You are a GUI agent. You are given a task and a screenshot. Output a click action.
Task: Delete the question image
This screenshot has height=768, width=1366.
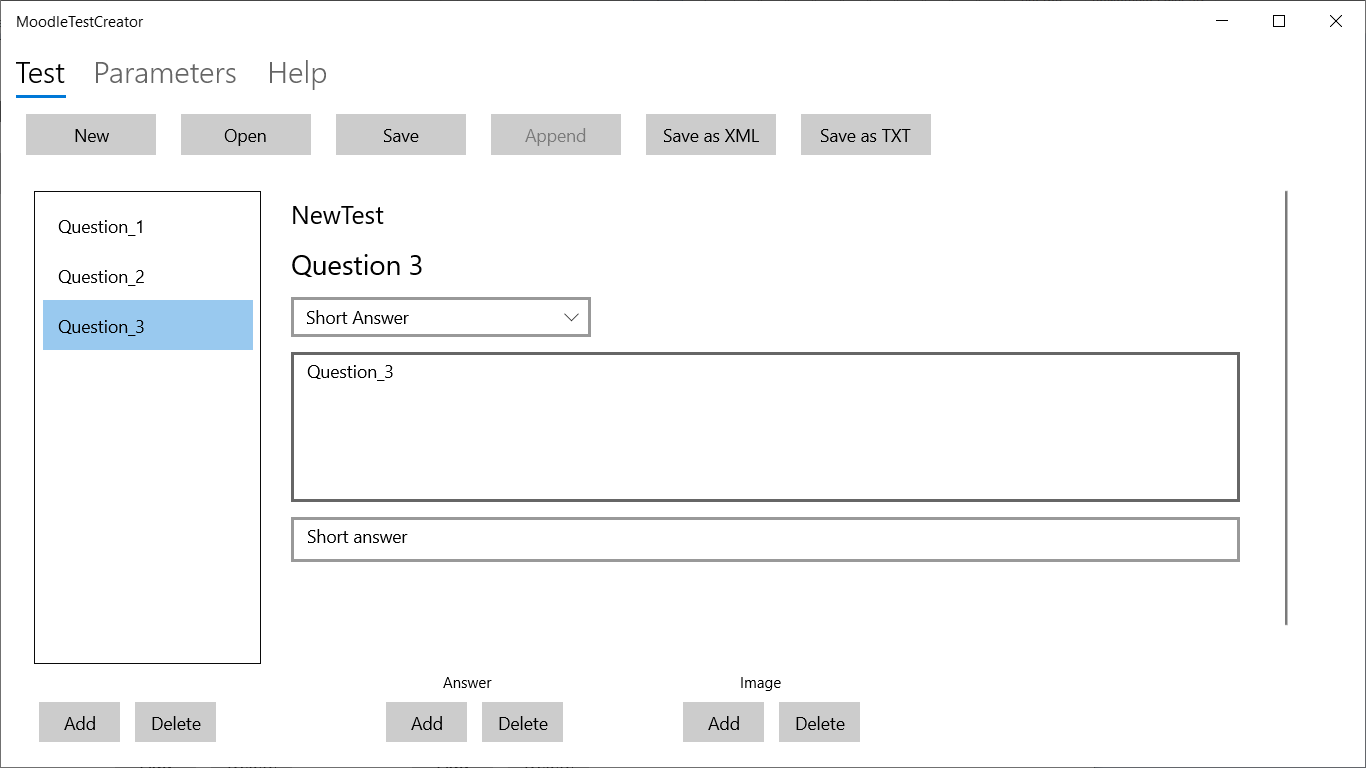(820, 723)
